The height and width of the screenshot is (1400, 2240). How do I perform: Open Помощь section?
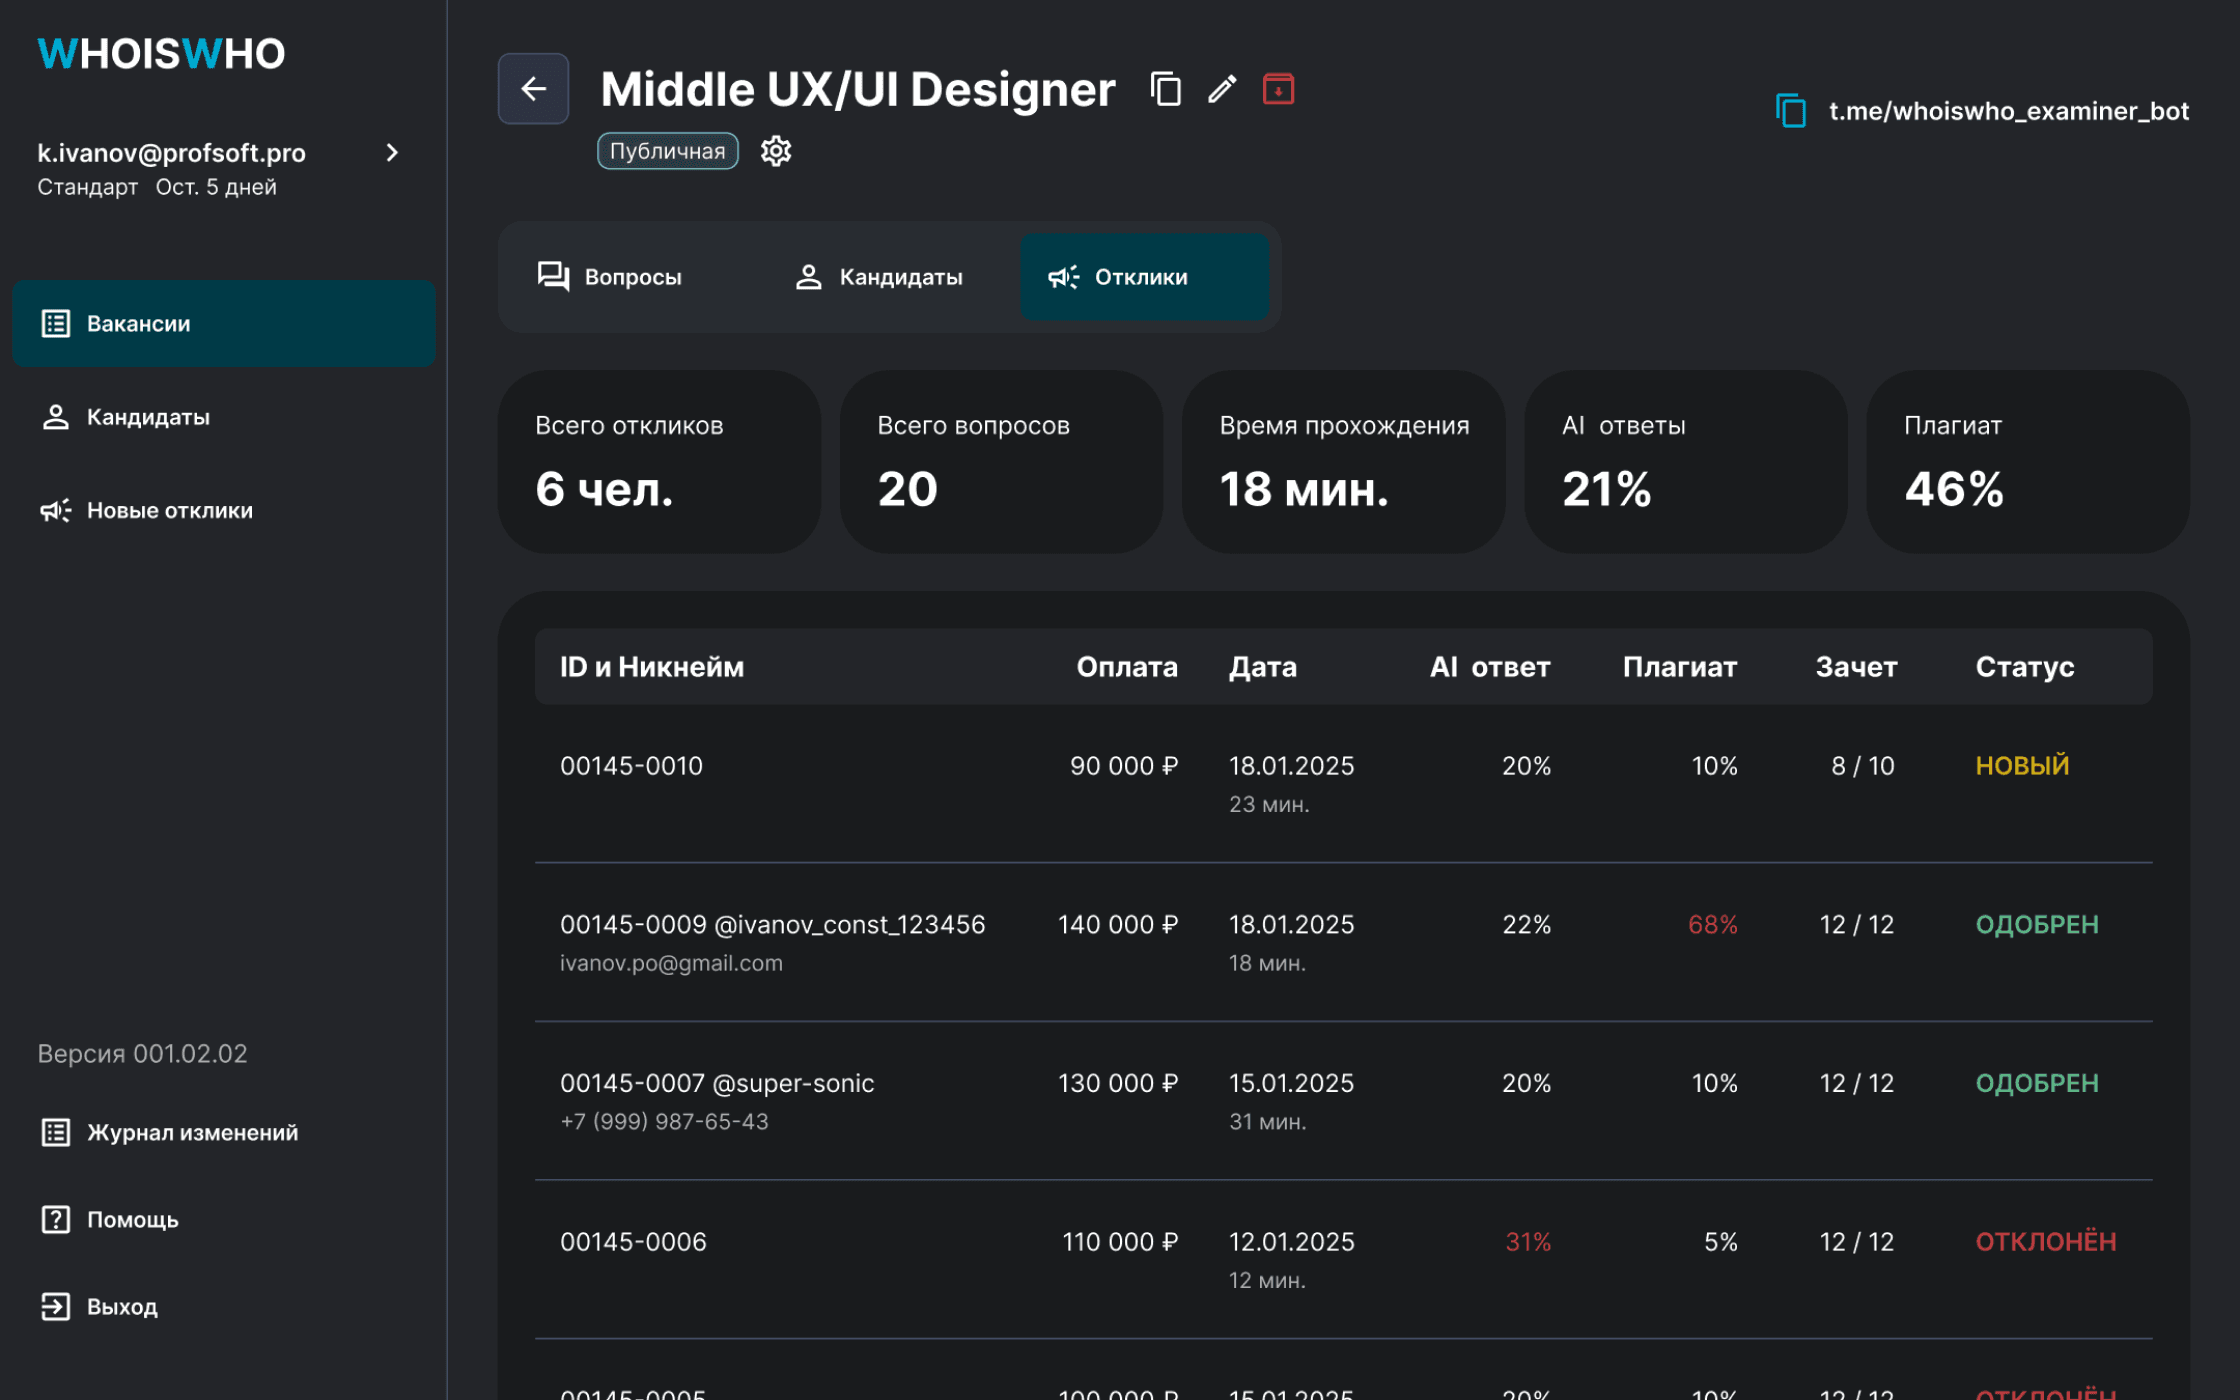click(x=109, y=1219)
